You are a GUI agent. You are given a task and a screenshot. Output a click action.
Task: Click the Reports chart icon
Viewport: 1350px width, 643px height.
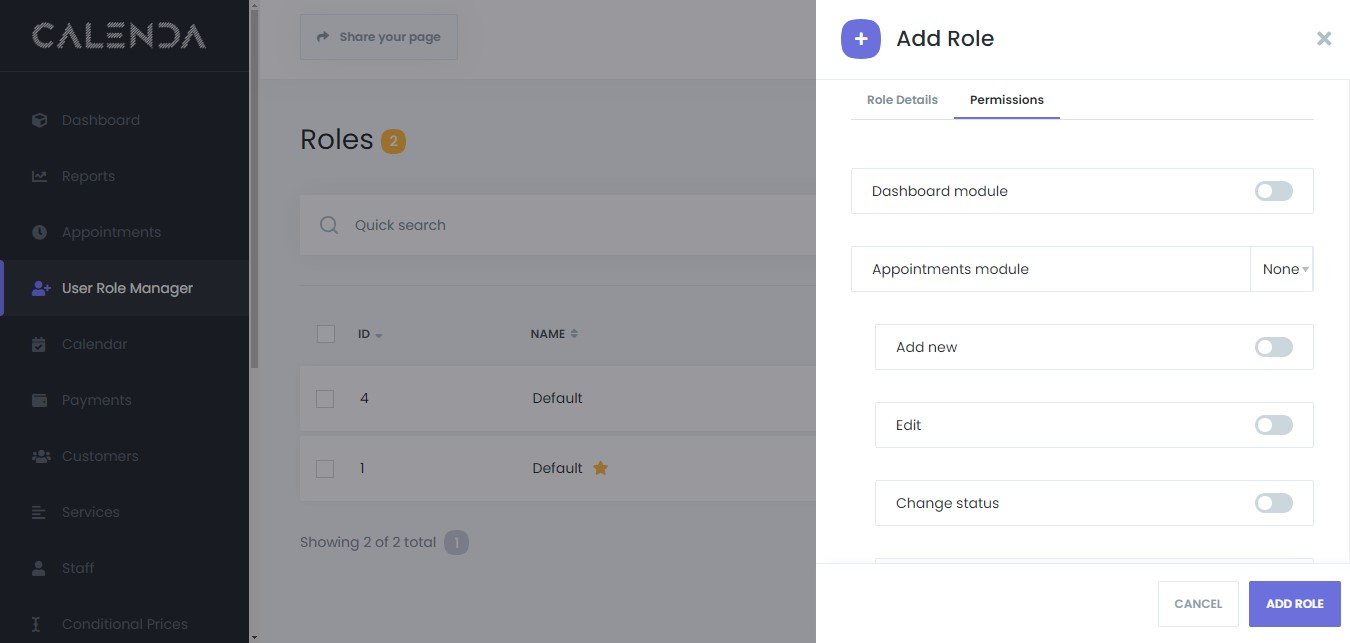click(40, 176)
